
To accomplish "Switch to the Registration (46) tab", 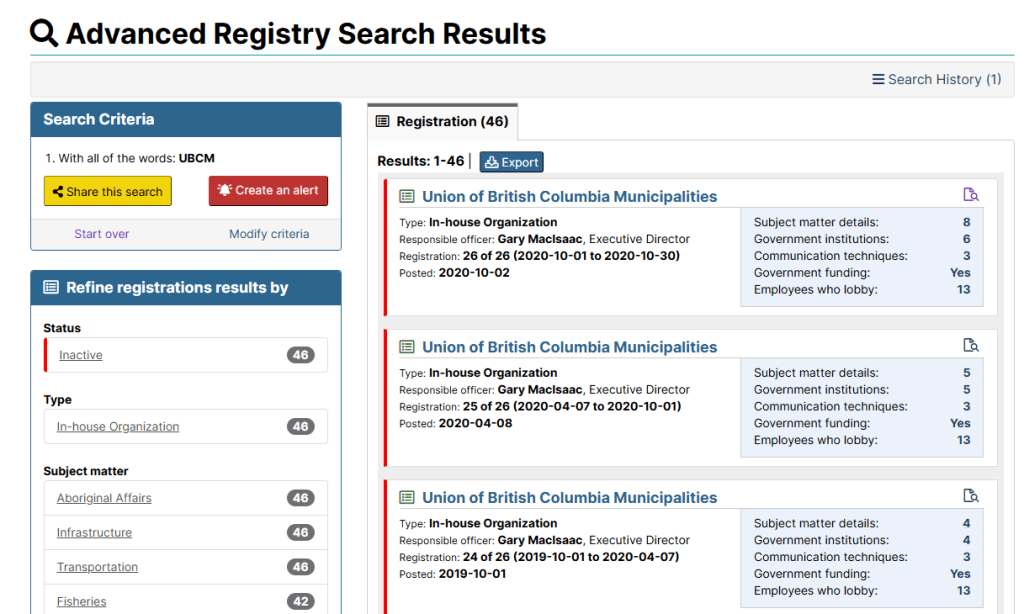I will (442, 122).
